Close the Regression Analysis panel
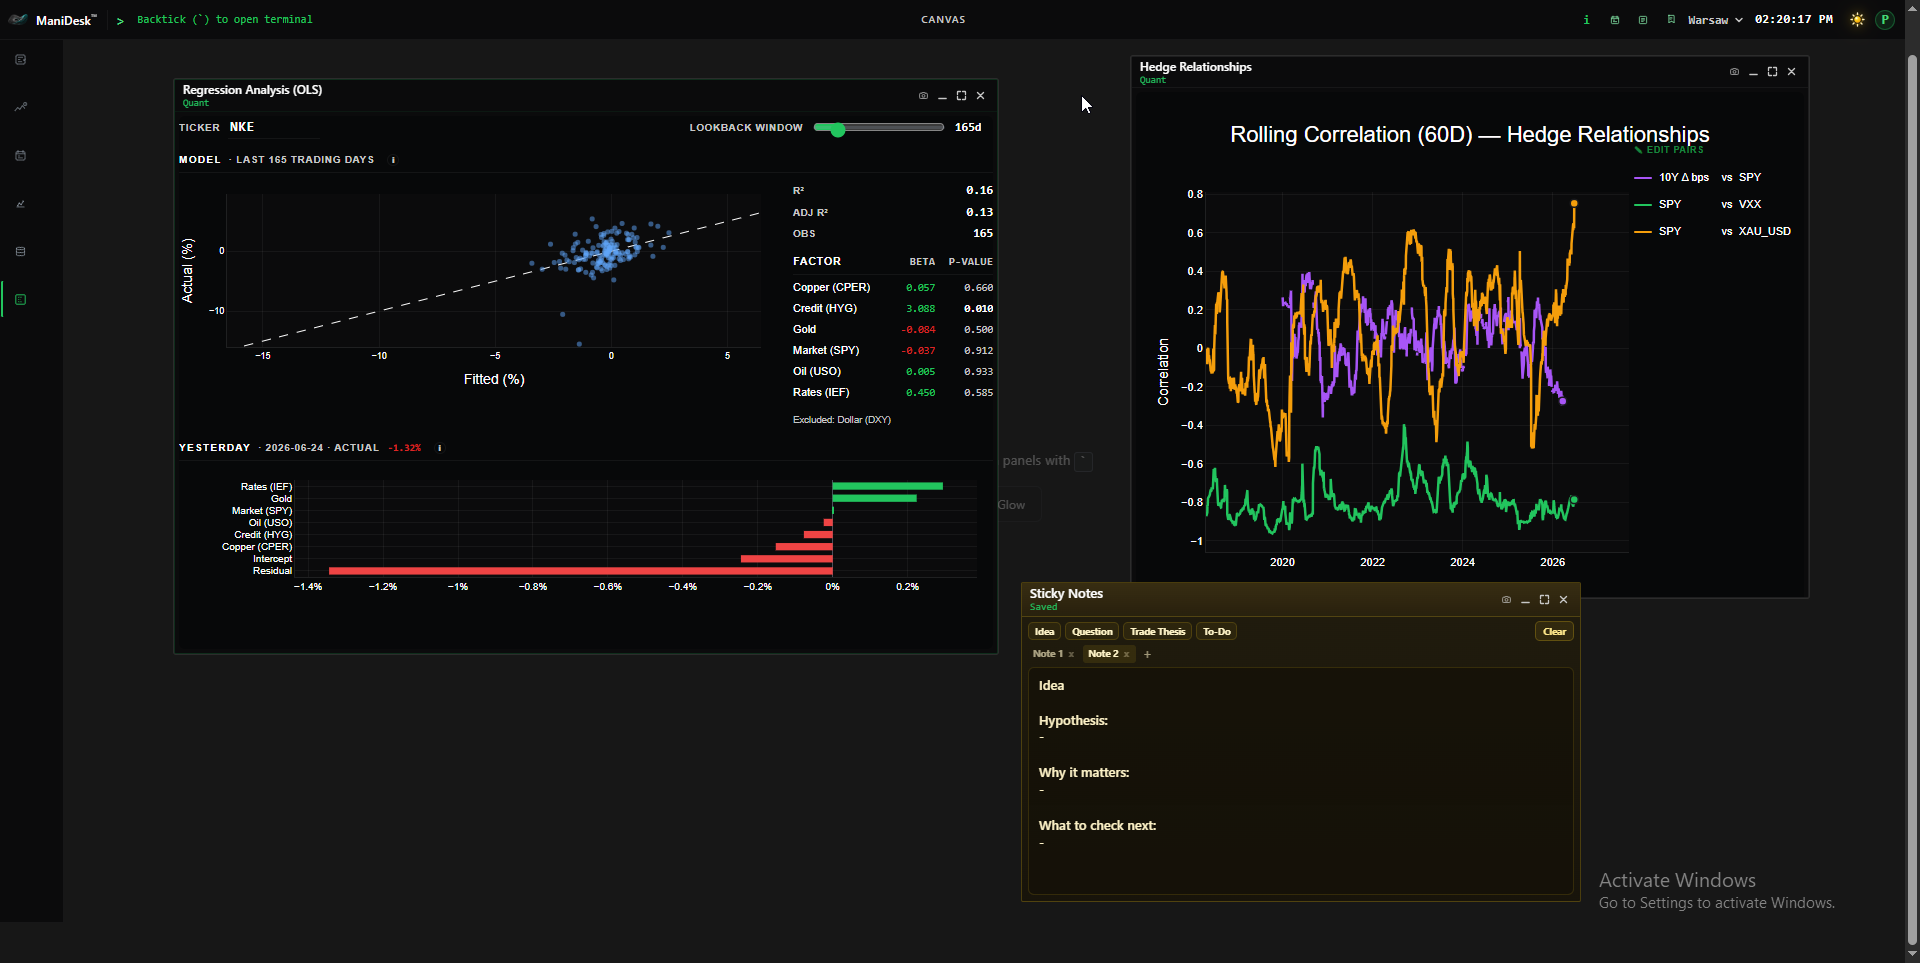 [980, 96]
